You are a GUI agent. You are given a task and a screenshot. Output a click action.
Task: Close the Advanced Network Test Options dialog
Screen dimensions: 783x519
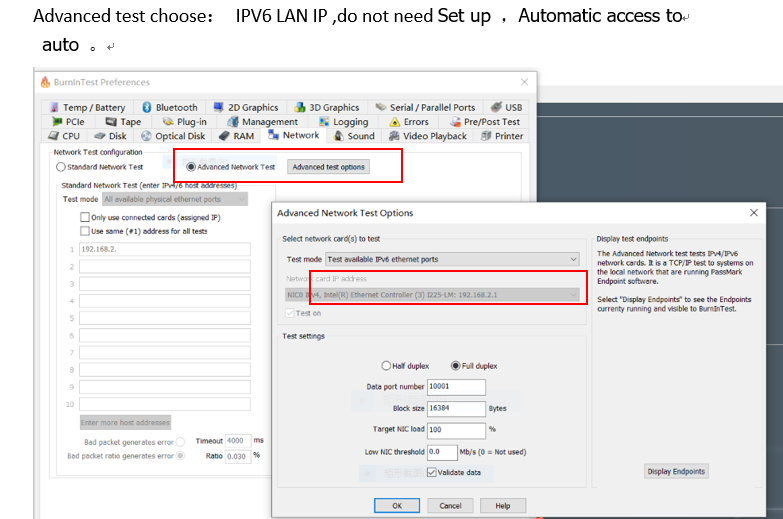pos(754,213)
